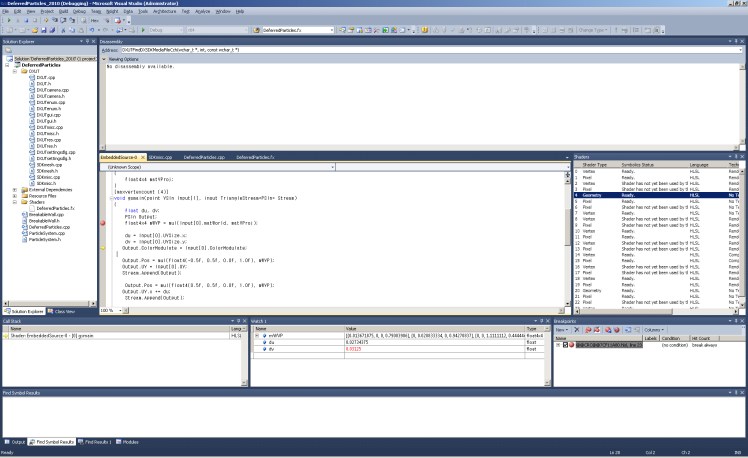The width and height of the screenshot is (748, 458).
Task: Open the editor zoom 100% dropdown
Action: tap(119, 310)
